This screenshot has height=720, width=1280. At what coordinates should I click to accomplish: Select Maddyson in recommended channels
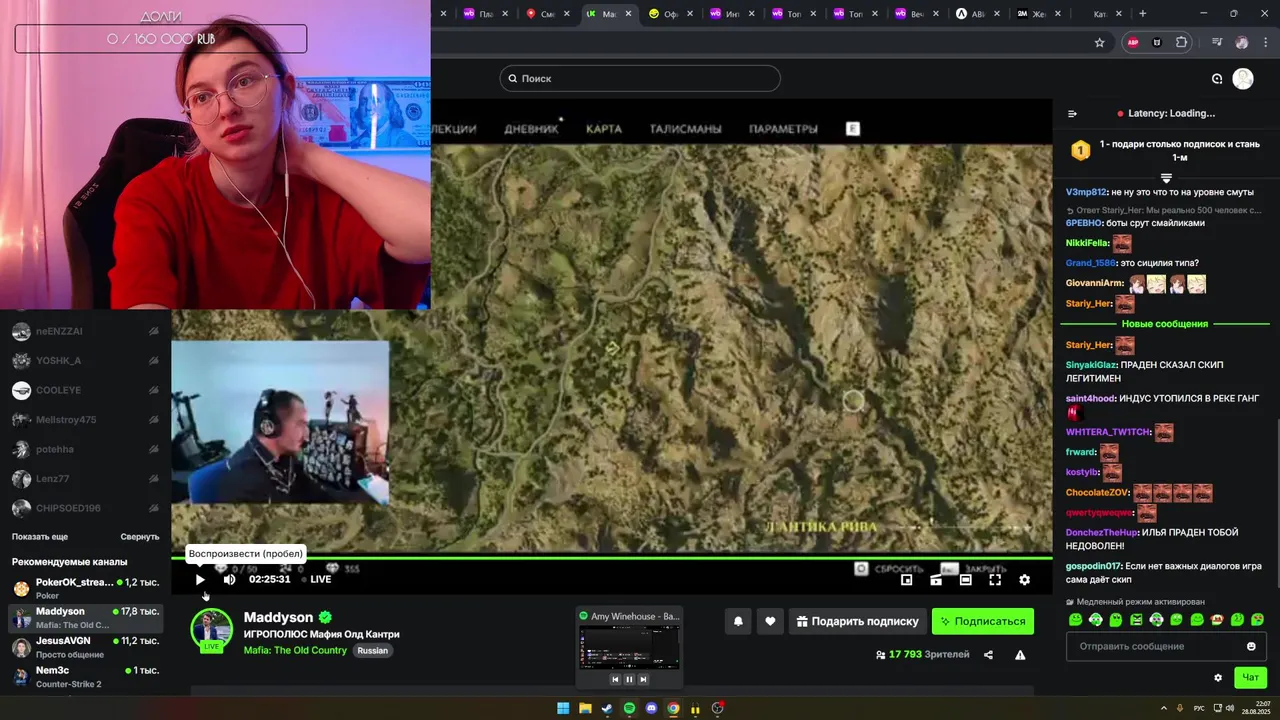(86, 617)
